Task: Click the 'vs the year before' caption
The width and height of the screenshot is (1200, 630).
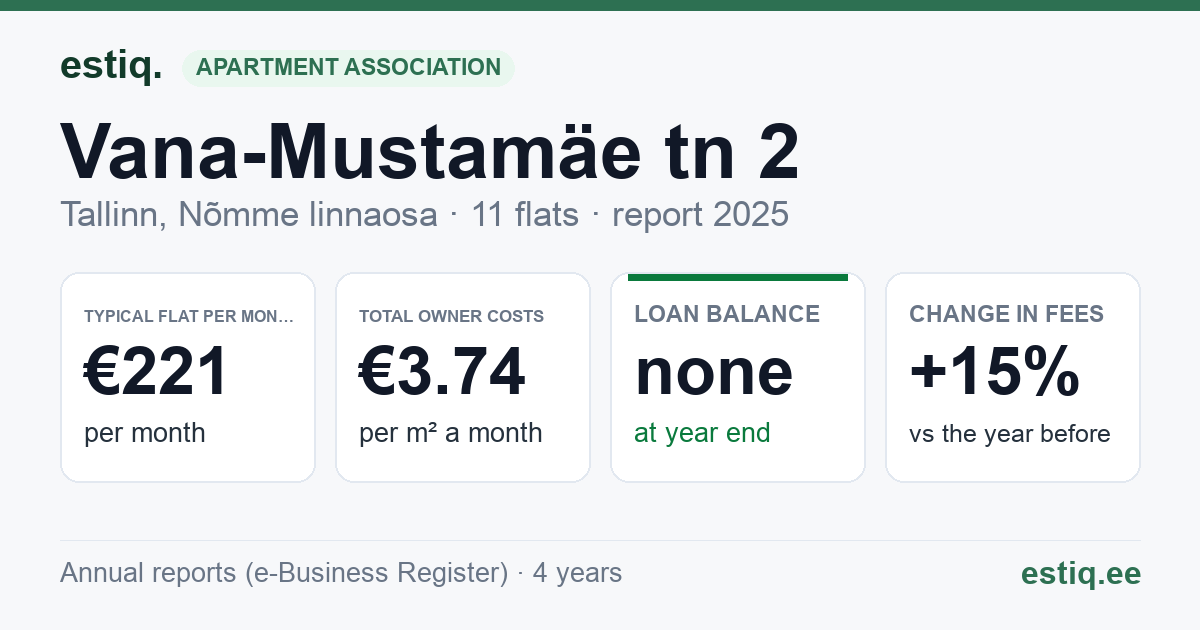Action: tap(1010, 434)
